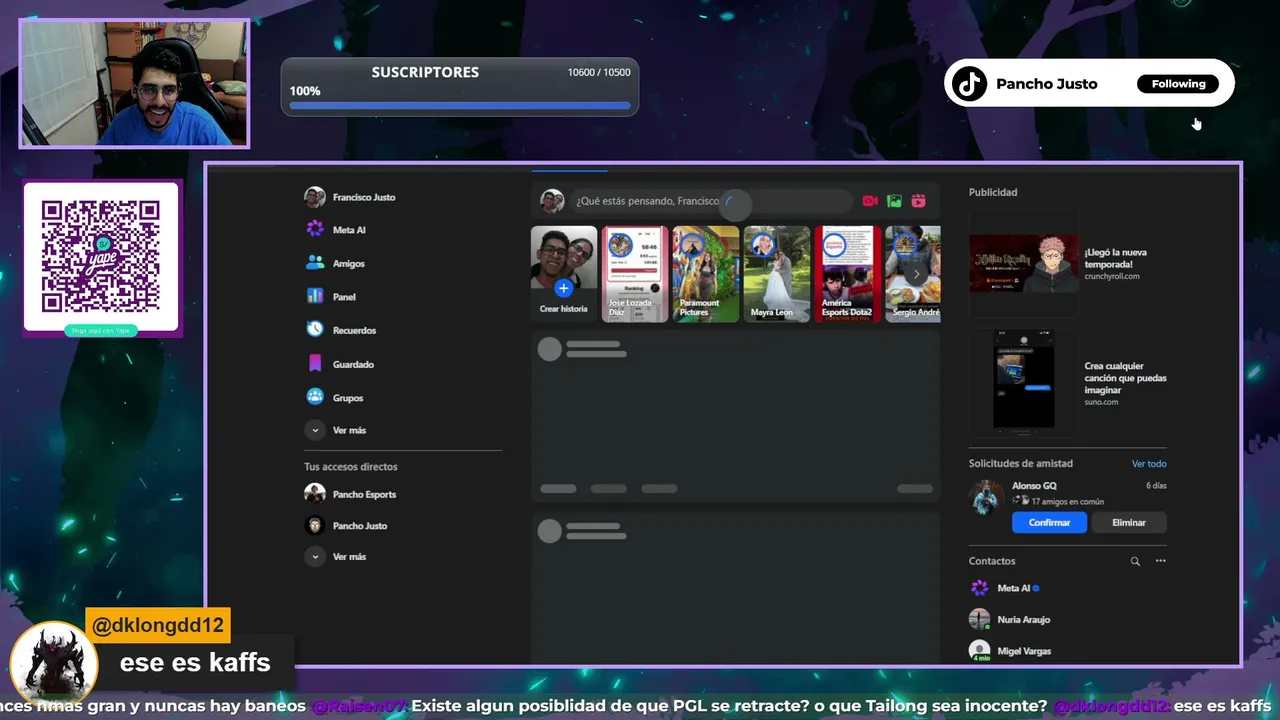Open Guardado saved items
The image size is (1280, 720).
click(340, 364)
